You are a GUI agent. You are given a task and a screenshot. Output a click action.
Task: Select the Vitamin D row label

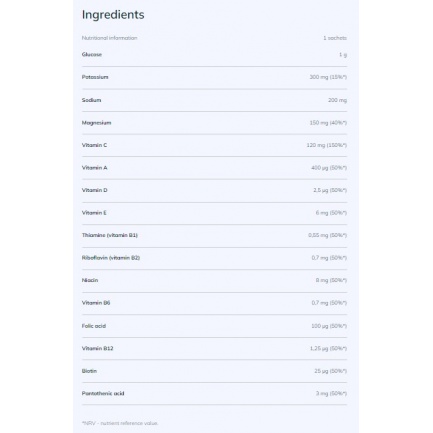94,190
